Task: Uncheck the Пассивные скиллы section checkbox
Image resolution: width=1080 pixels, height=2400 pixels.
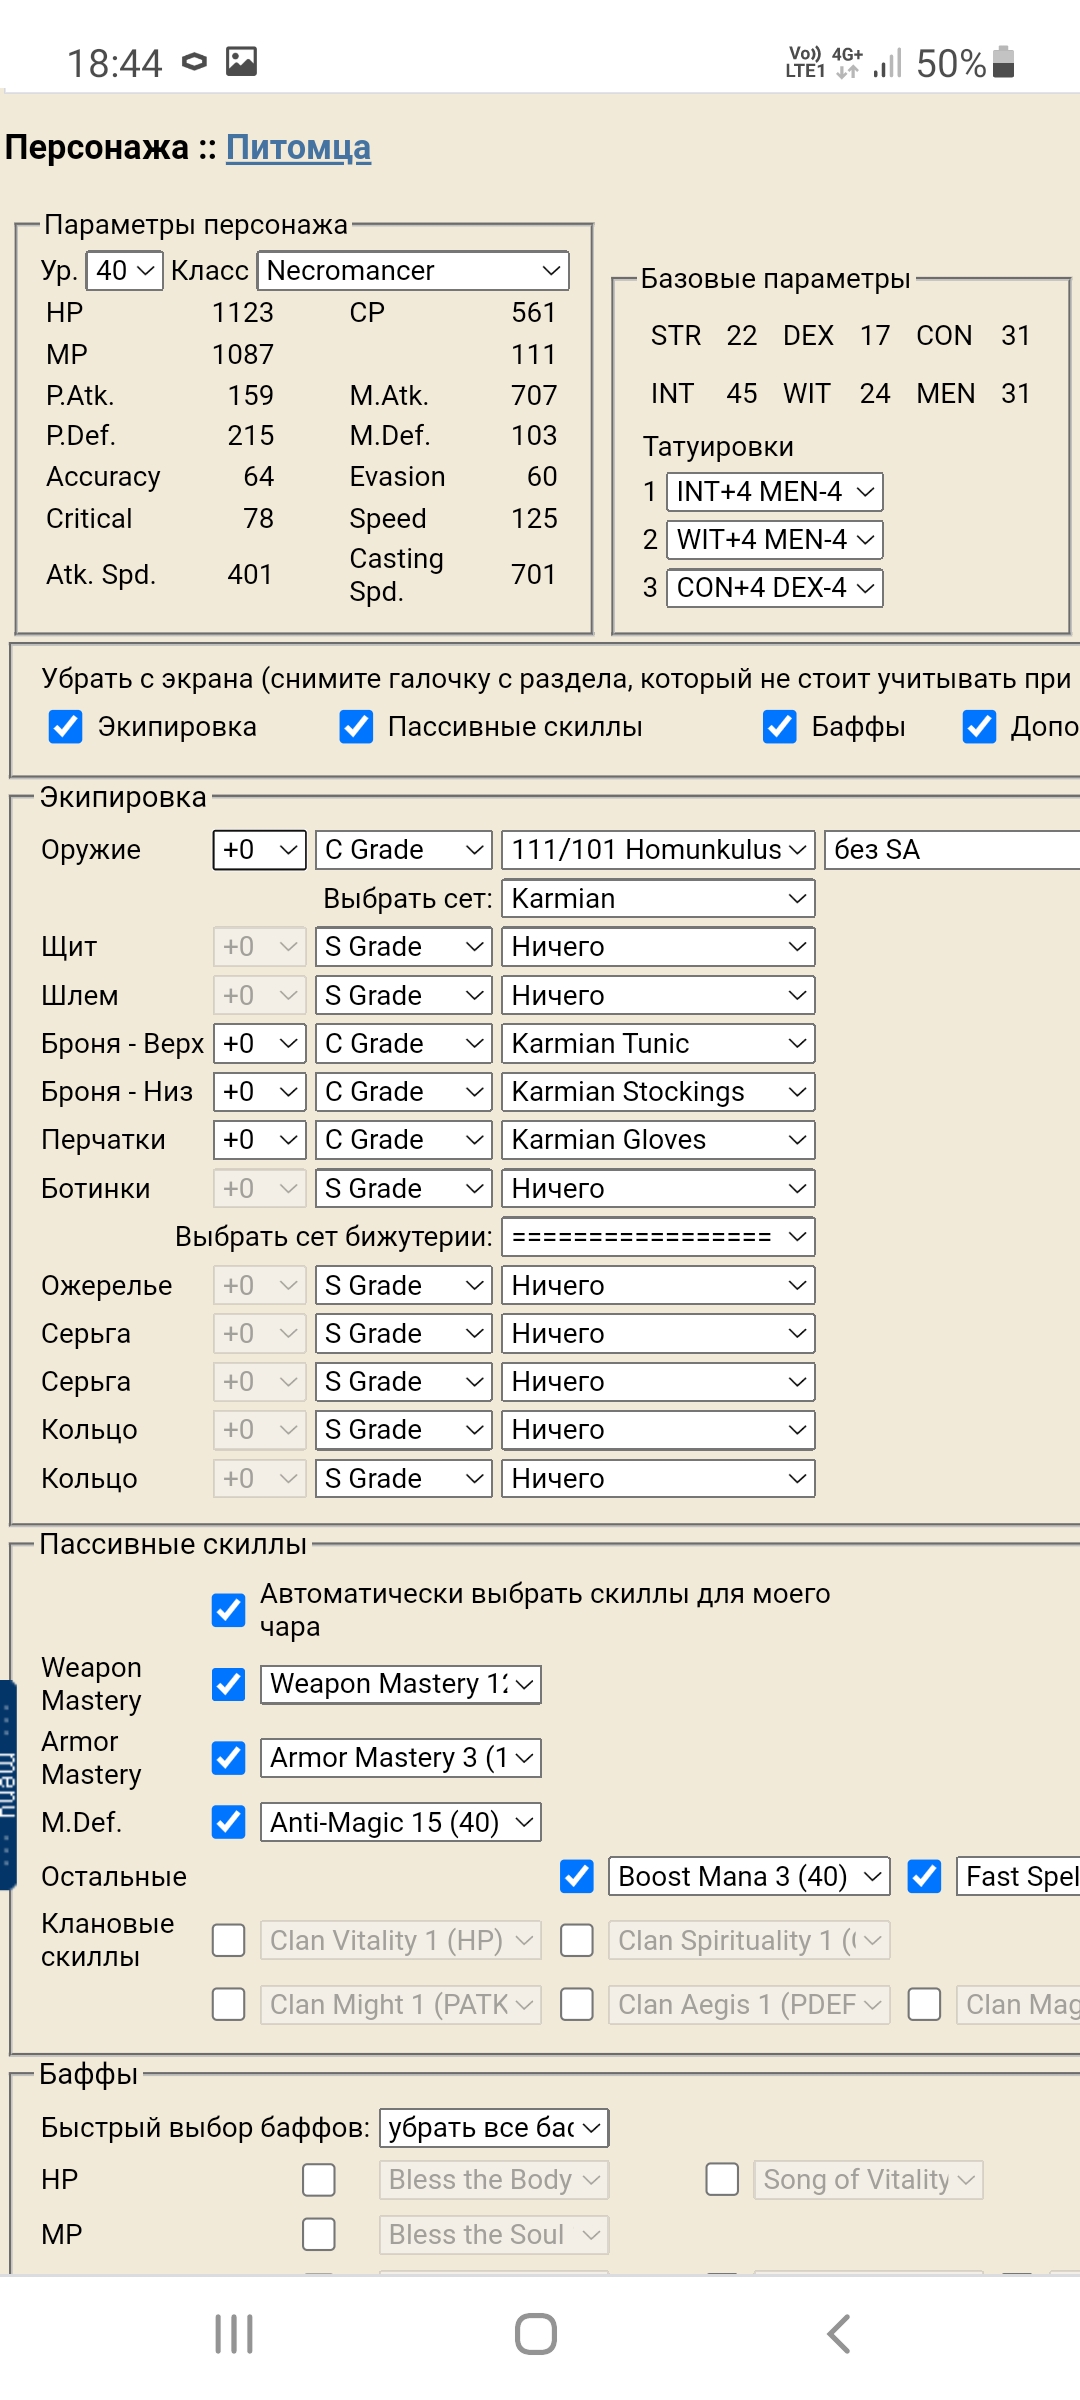Action: pos(356,727)
